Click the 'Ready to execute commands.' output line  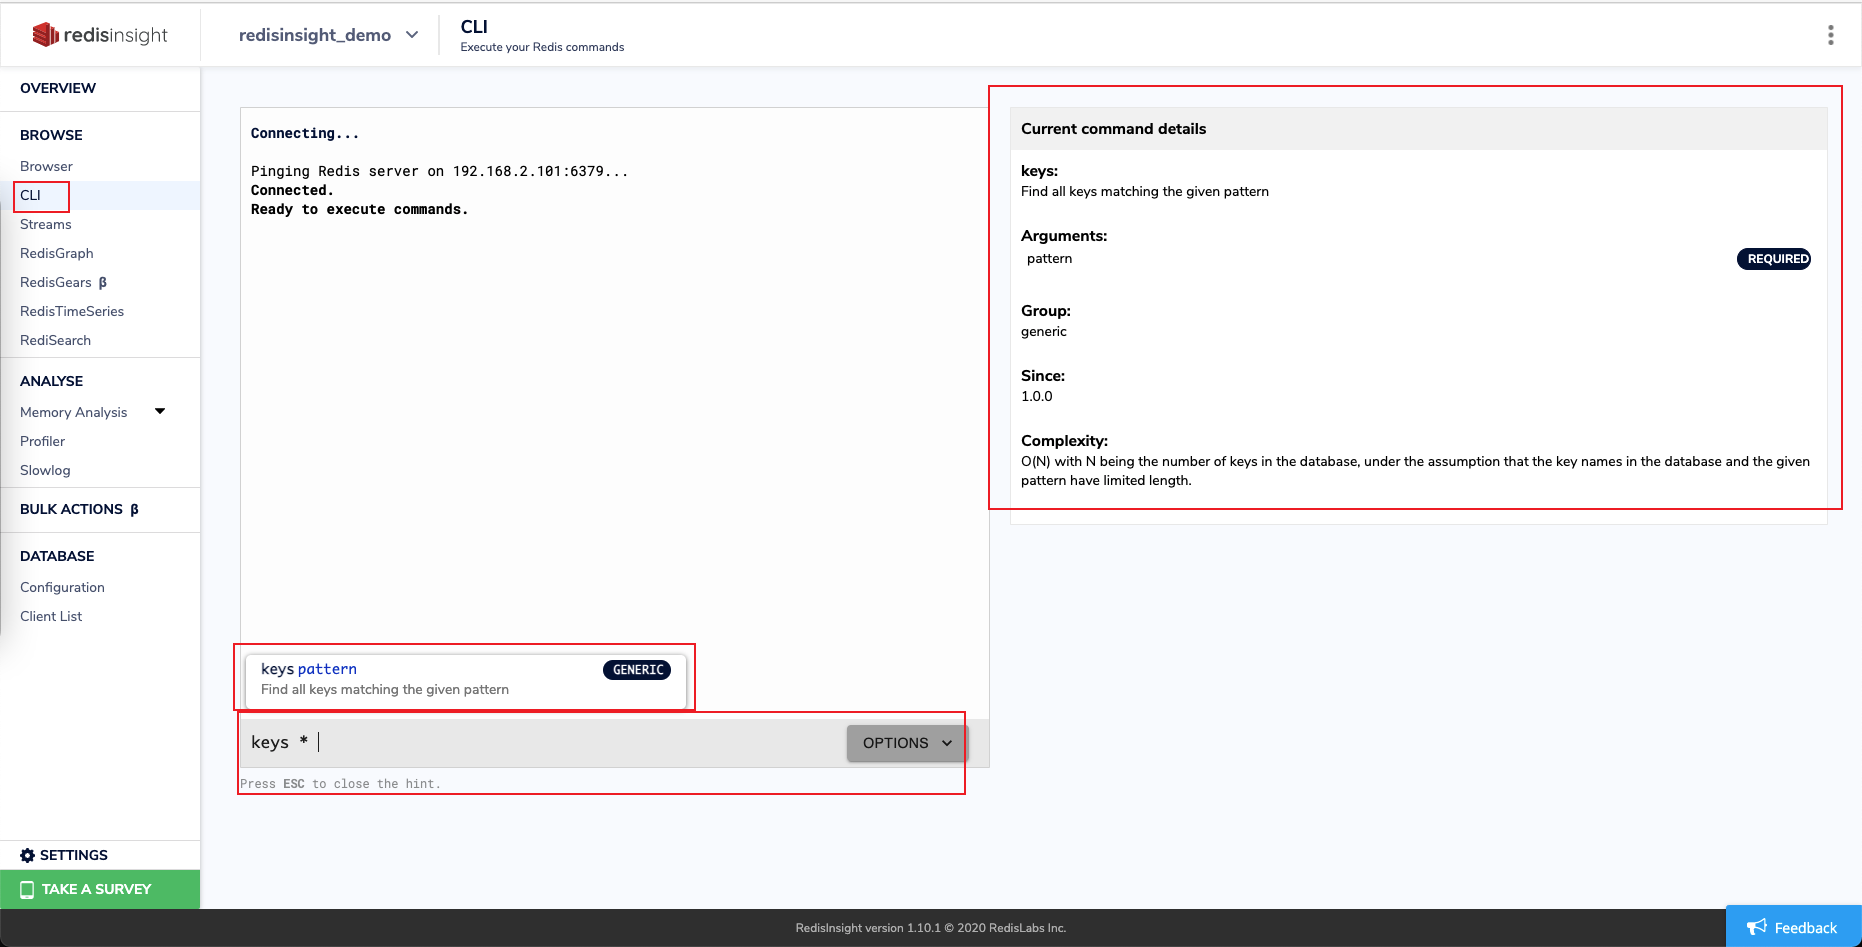[359, 209]
